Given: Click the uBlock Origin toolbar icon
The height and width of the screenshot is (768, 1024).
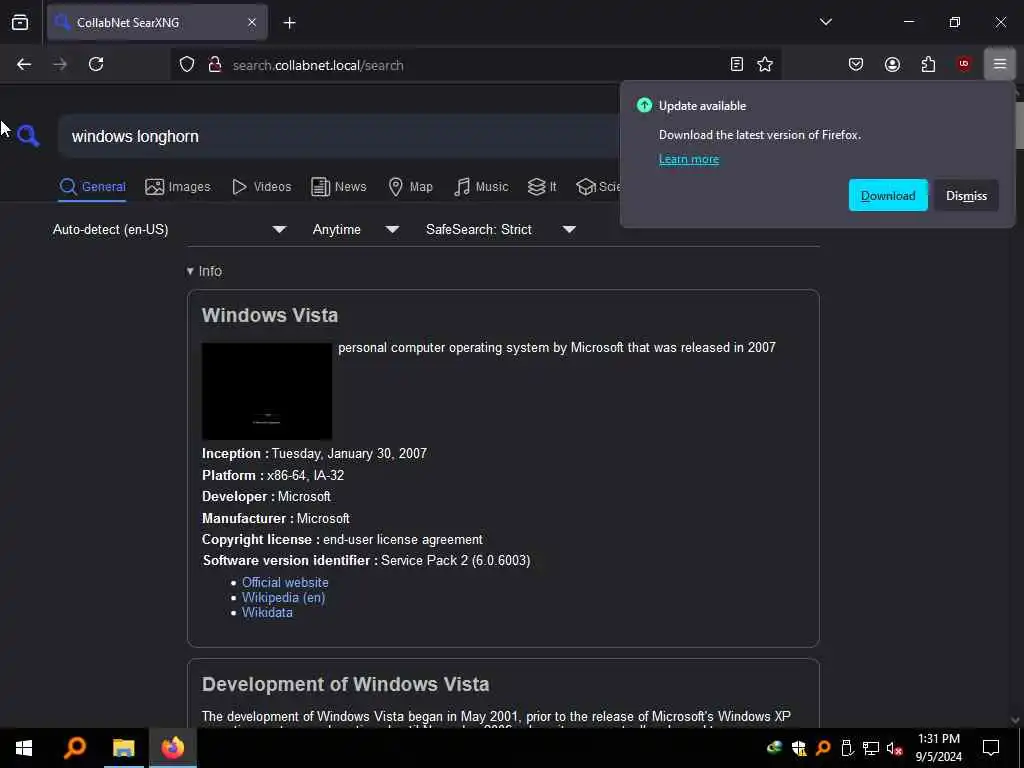Looking at the screenshot, I should tap(964, 64).
